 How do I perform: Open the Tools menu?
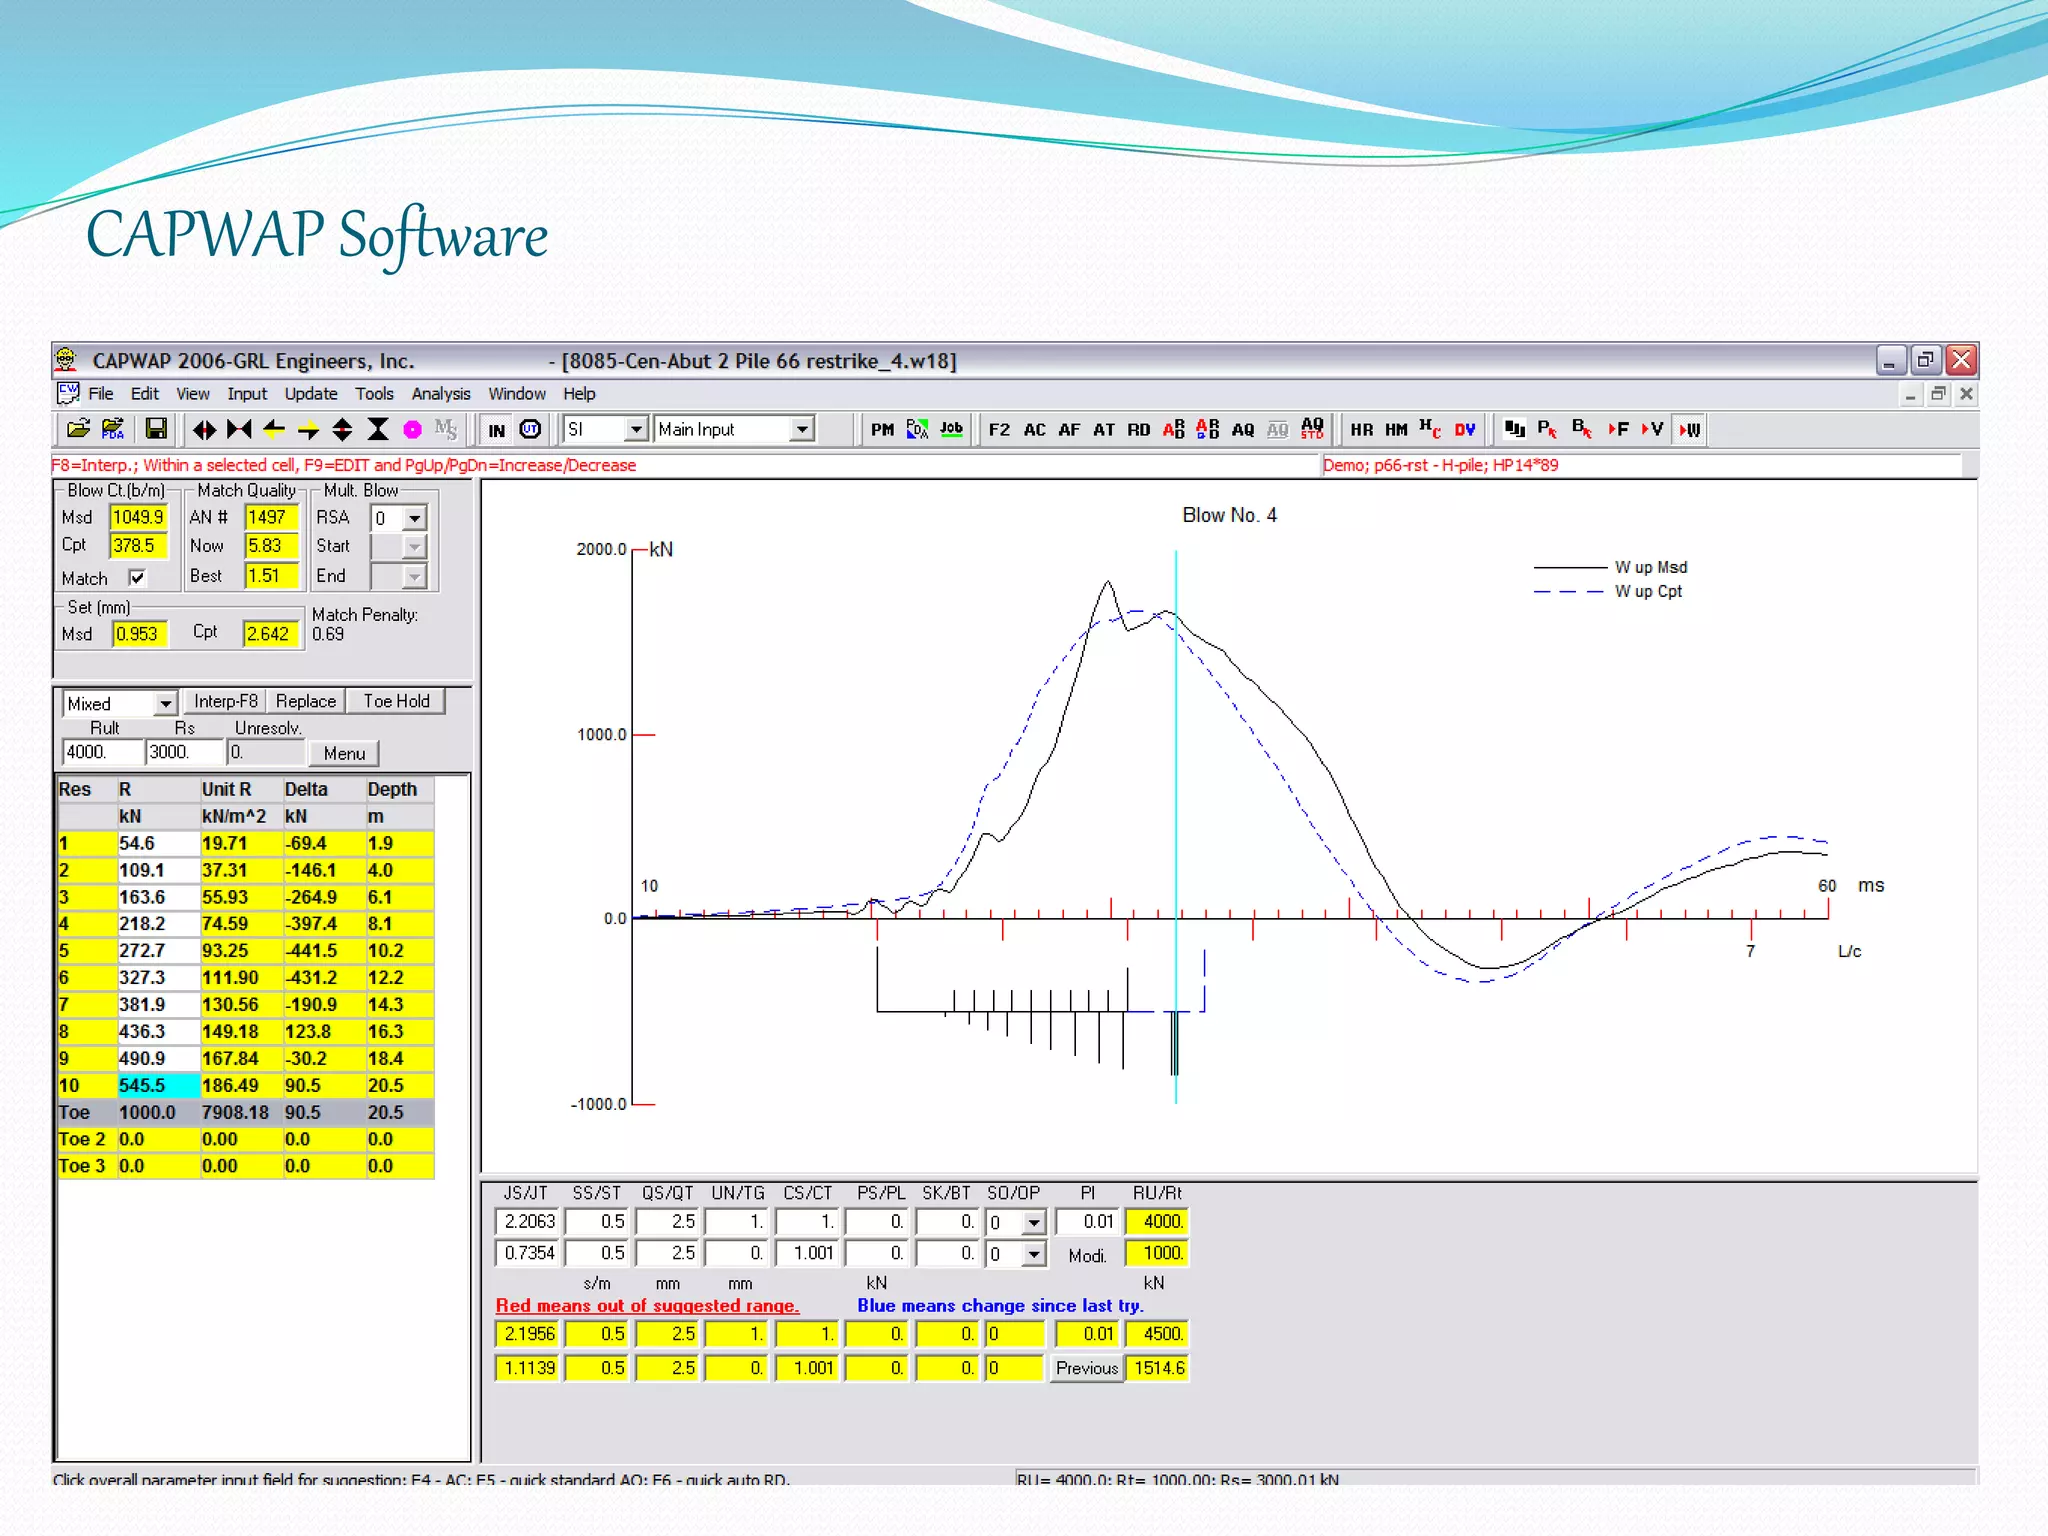374,394
